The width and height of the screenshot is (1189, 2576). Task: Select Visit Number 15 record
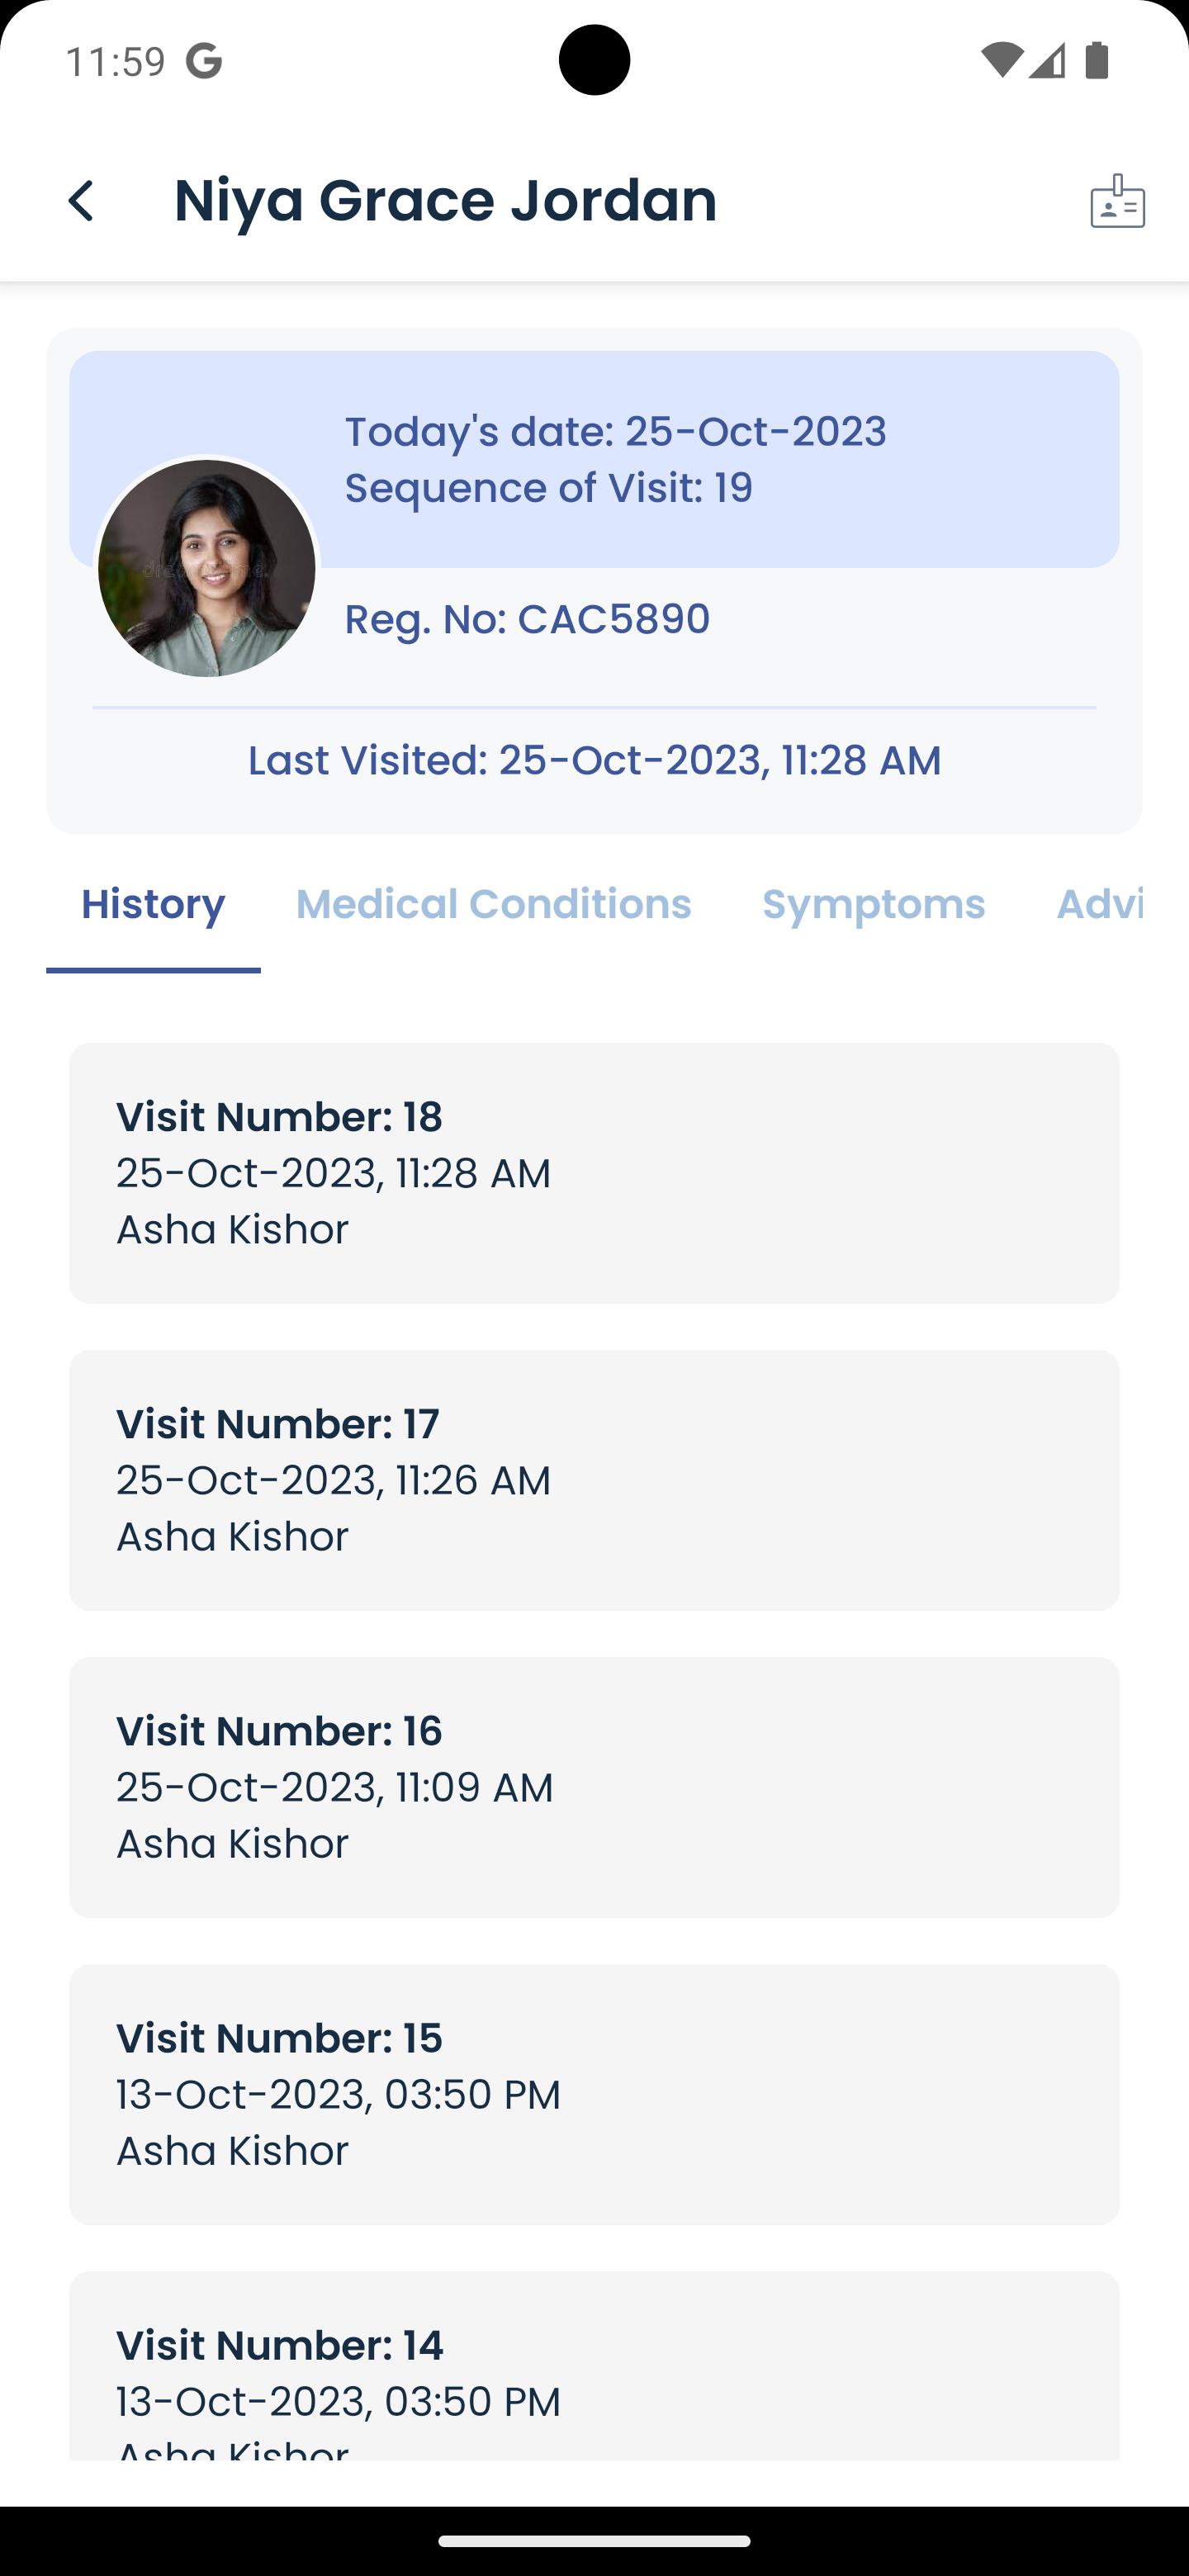[594, 2094]
